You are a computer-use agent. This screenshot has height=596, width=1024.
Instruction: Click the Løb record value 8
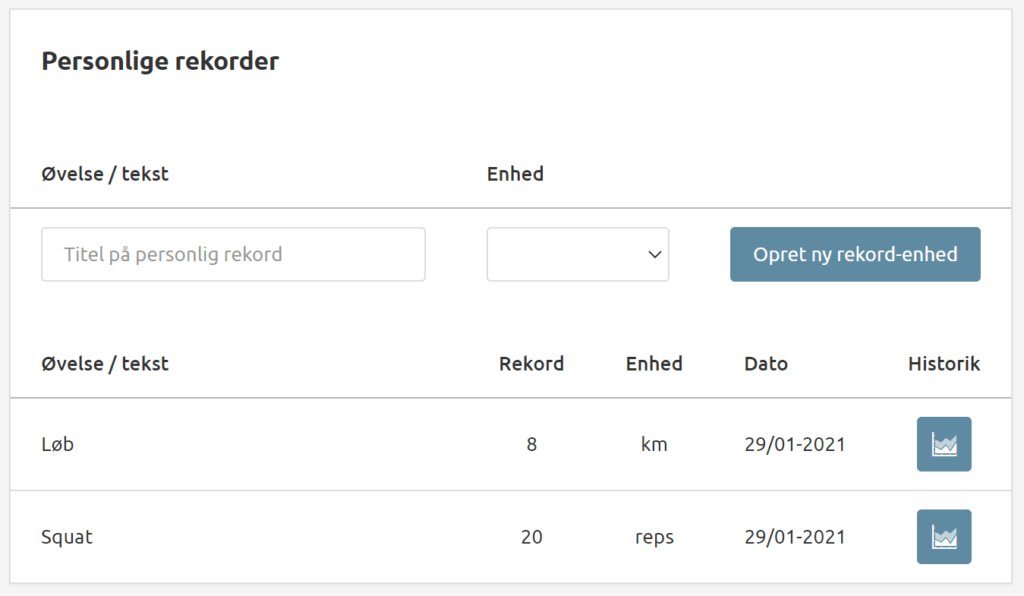click(531, 444)
